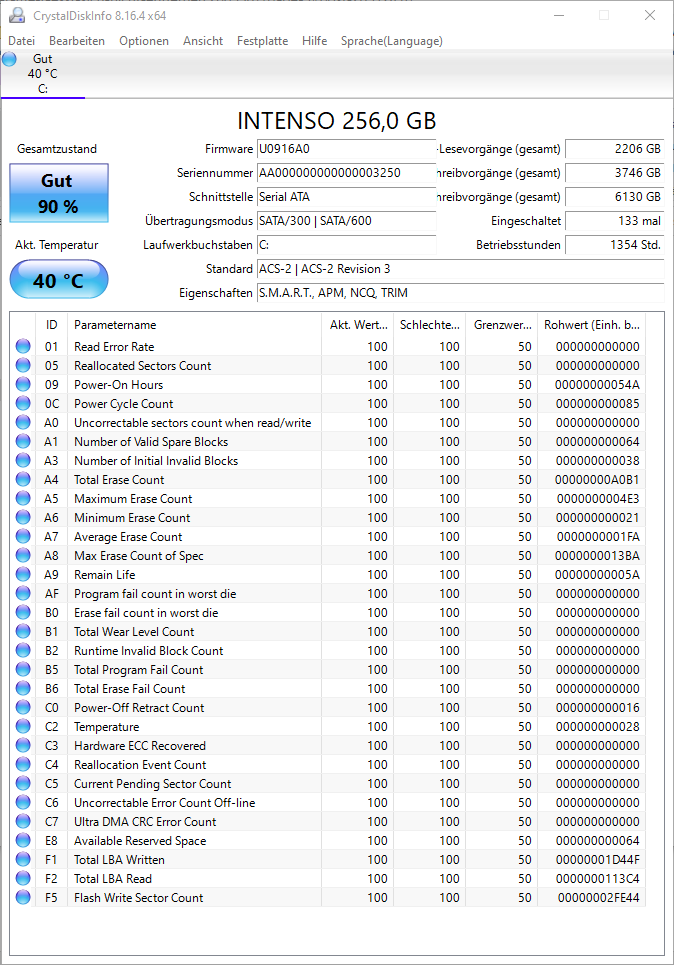Click status orb for Reallocated Sectors Count
Viewport: 674px width, 965px height.
pos(23,366)
